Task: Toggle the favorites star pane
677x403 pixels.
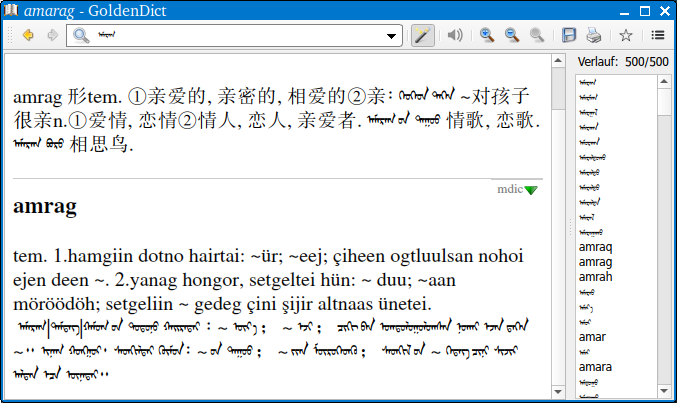Action: [x=626, y=35]
